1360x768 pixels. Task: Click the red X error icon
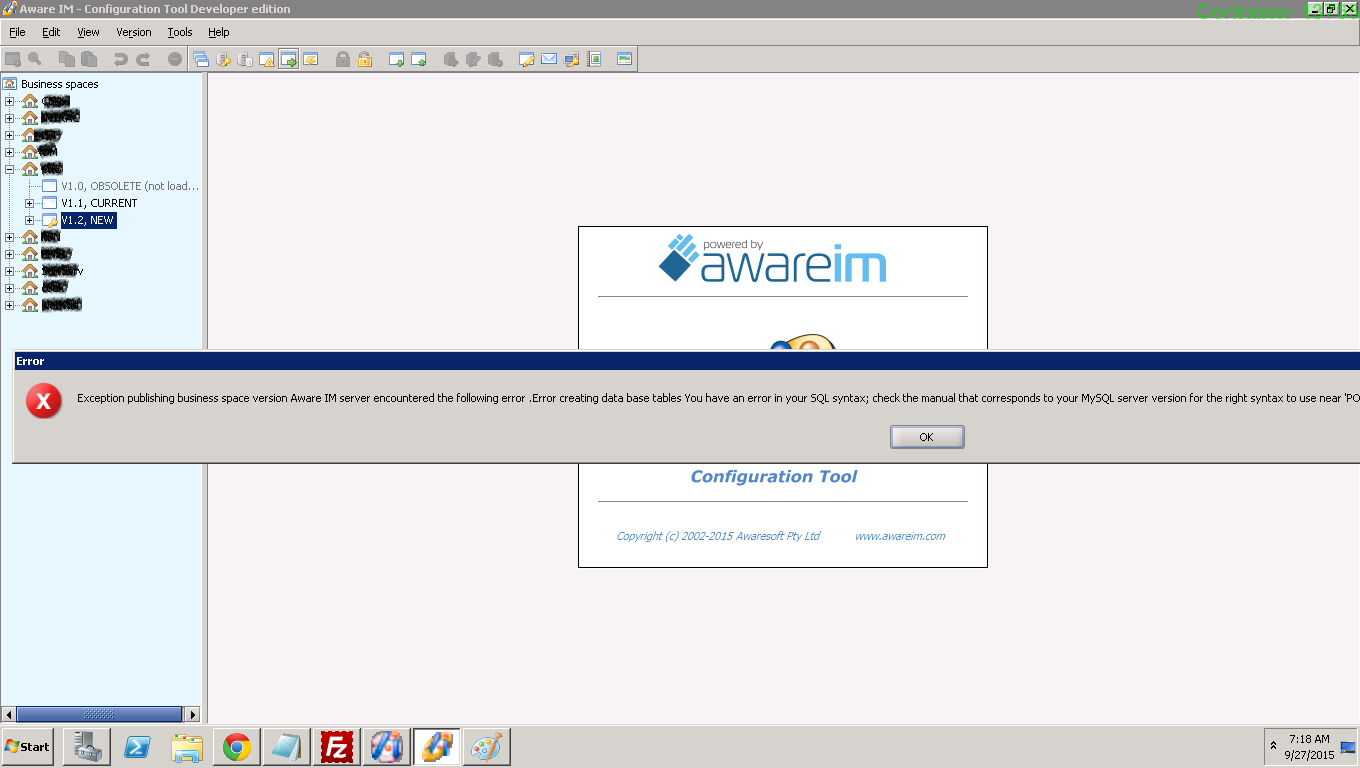tap(44, 402)
